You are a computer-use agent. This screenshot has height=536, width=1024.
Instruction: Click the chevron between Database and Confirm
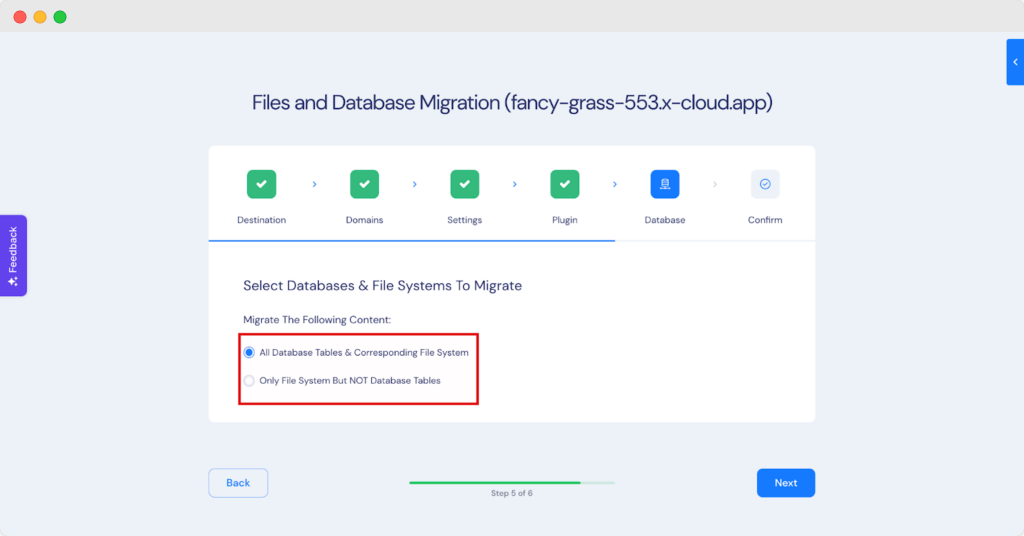click(x=715, y=185)
